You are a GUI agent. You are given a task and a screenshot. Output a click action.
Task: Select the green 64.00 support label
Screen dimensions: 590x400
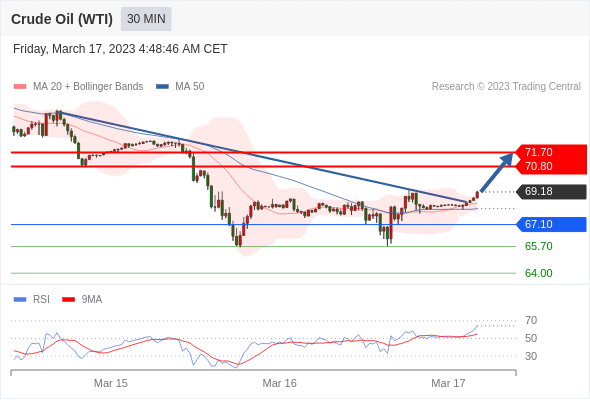(x=539, y=273)
